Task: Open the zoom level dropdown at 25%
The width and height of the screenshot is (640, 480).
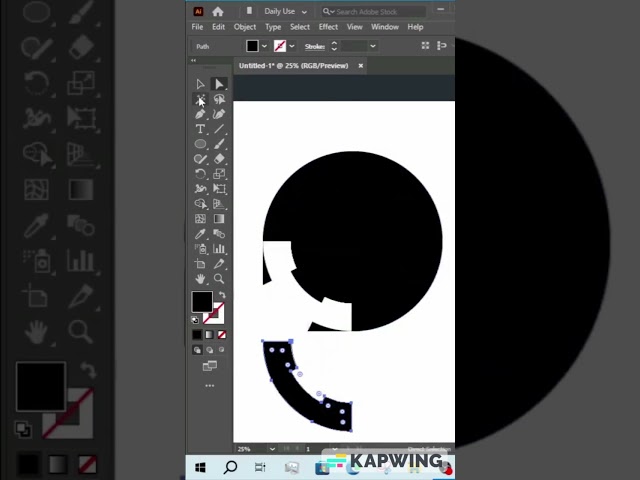Action: pos(272,449)
